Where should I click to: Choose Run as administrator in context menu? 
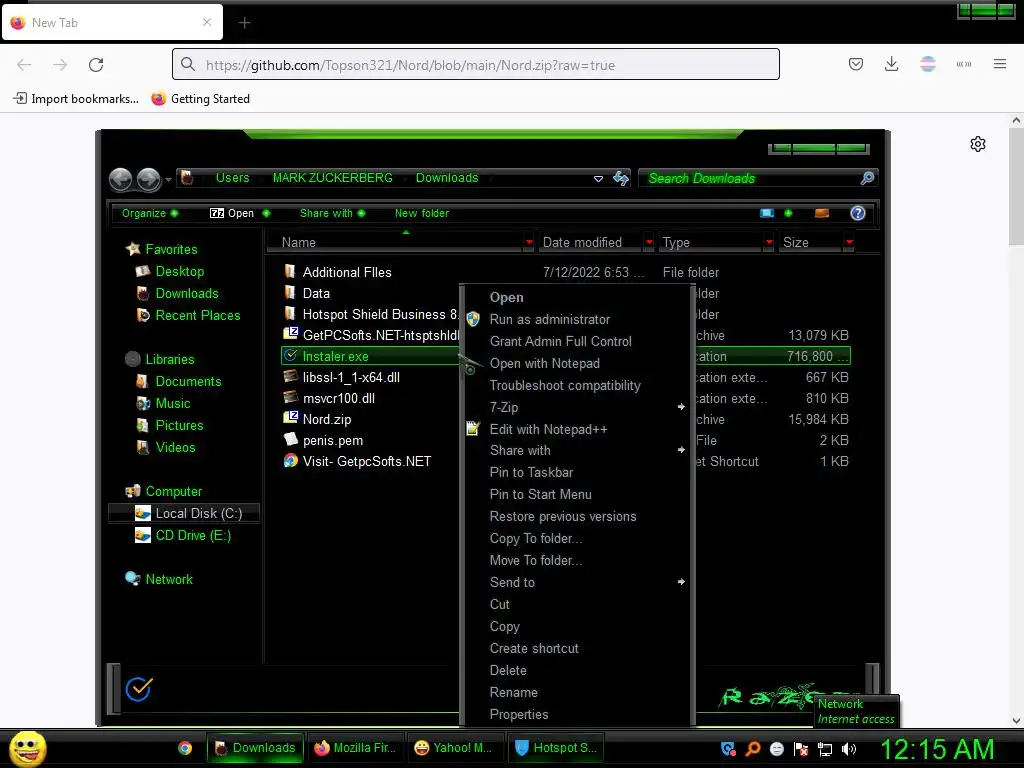tap(550, 319)
